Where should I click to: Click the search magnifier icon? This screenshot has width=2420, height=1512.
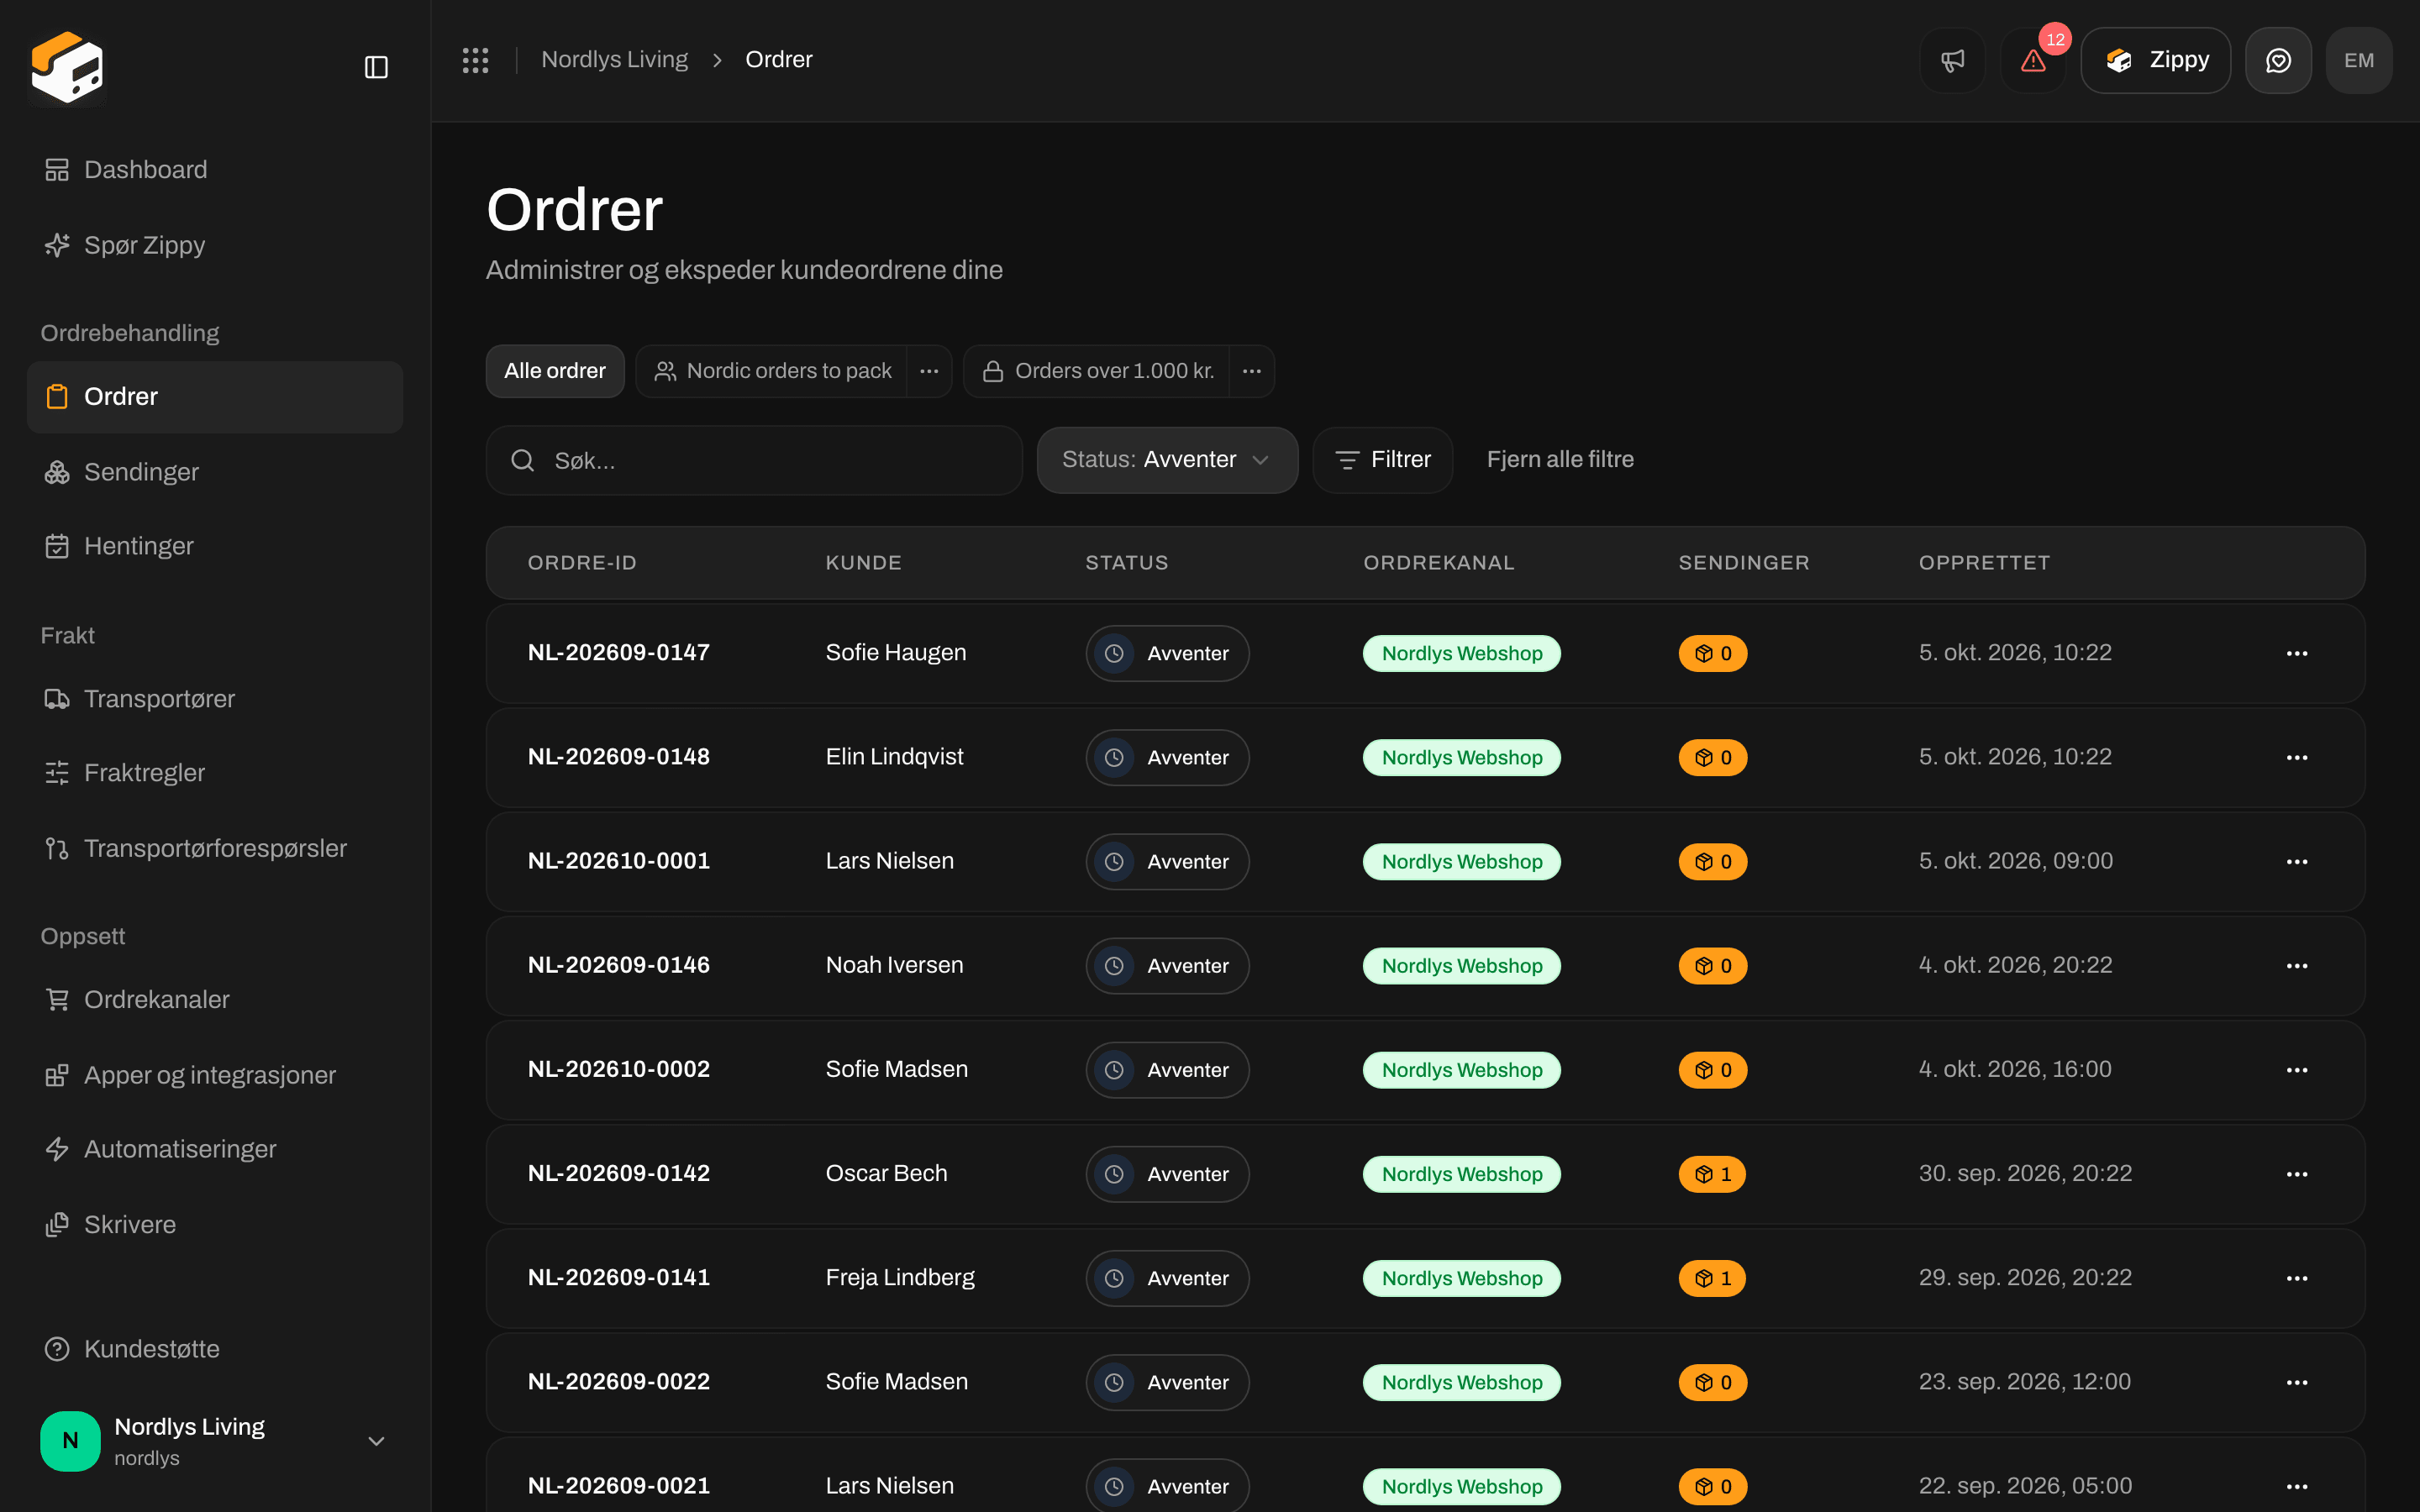pyautogui.click(x=522, y=460)
